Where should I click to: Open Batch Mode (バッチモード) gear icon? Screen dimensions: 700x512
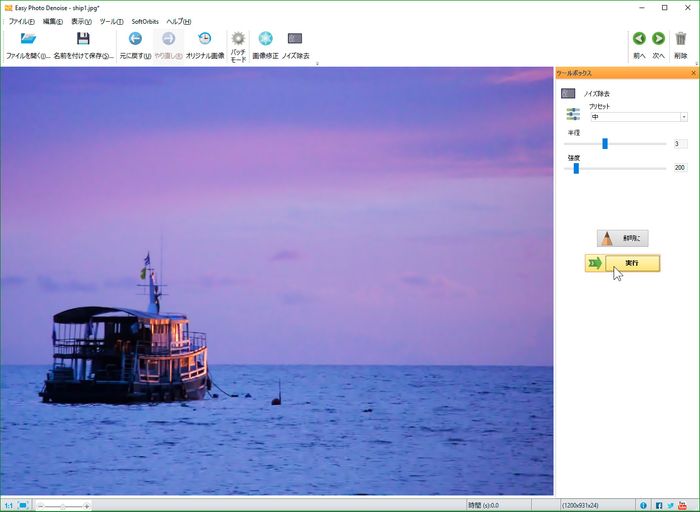tap(238, 39)
